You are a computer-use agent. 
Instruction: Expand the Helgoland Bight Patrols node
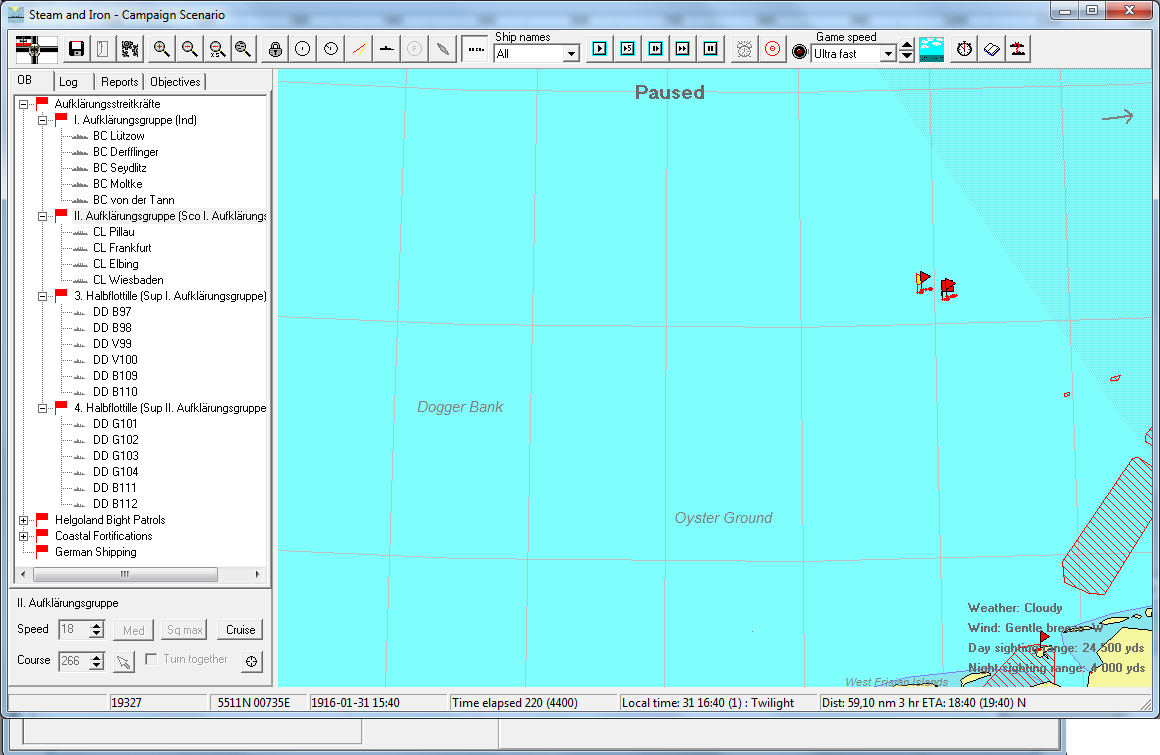coord(24,520)
